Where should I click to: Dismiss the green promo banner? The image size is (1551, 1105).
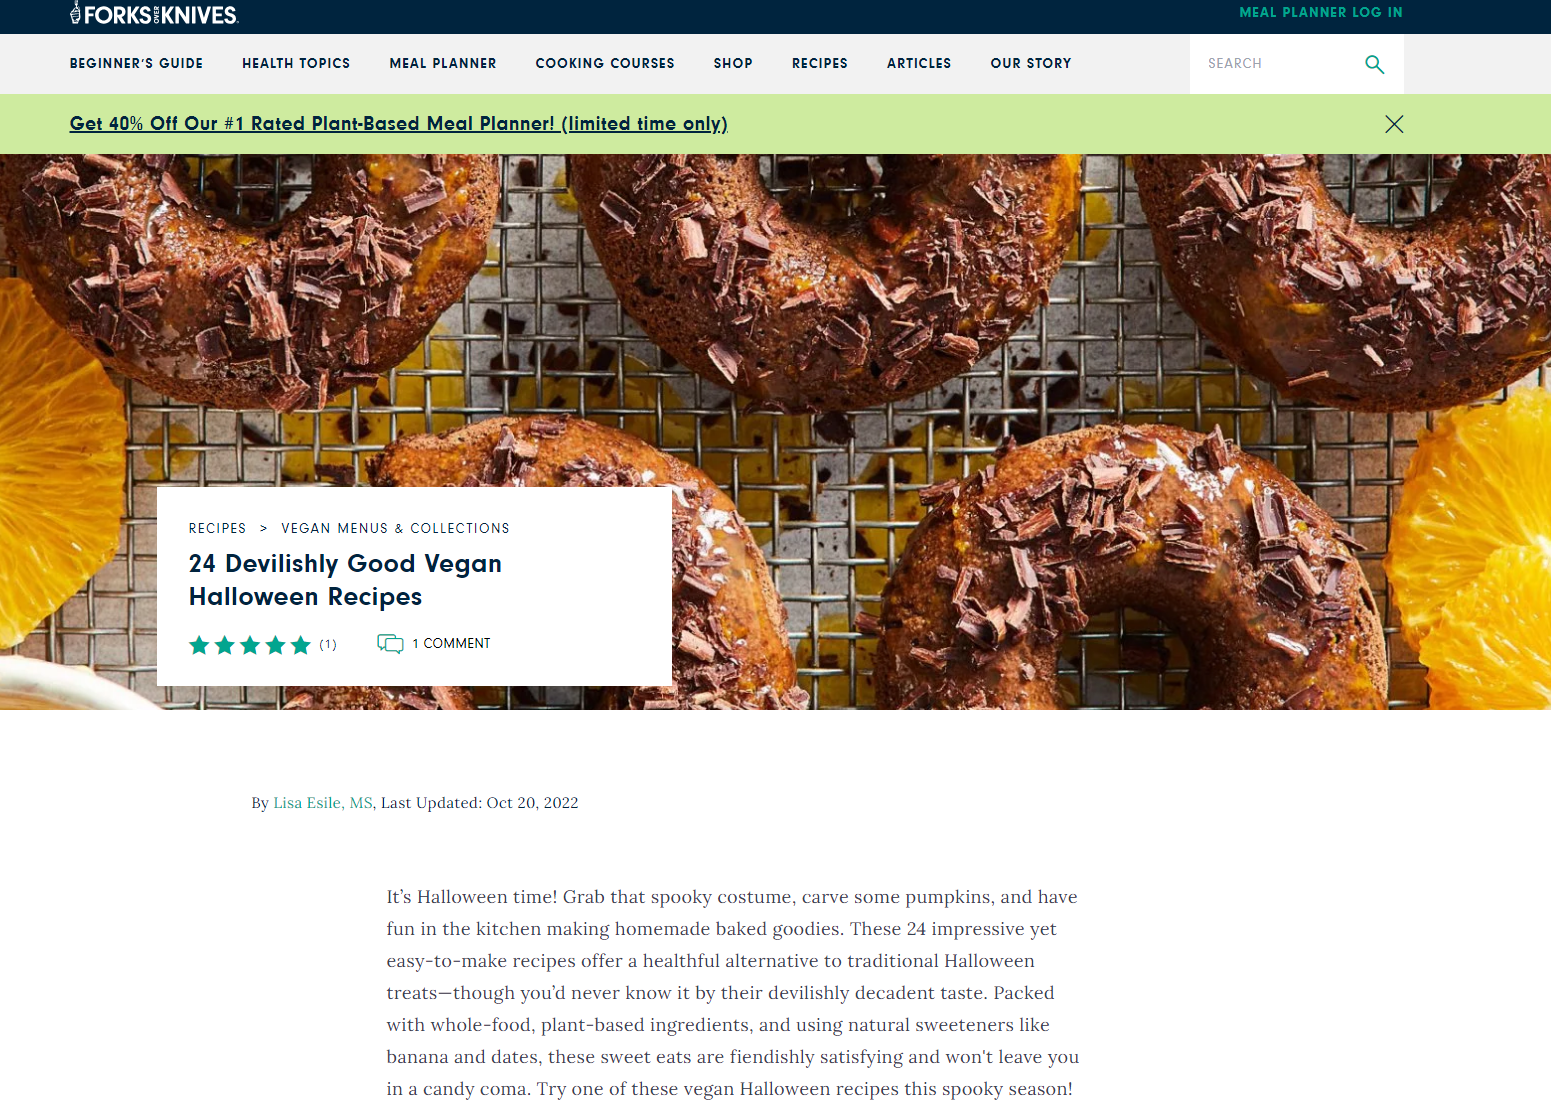(1394, 124)
